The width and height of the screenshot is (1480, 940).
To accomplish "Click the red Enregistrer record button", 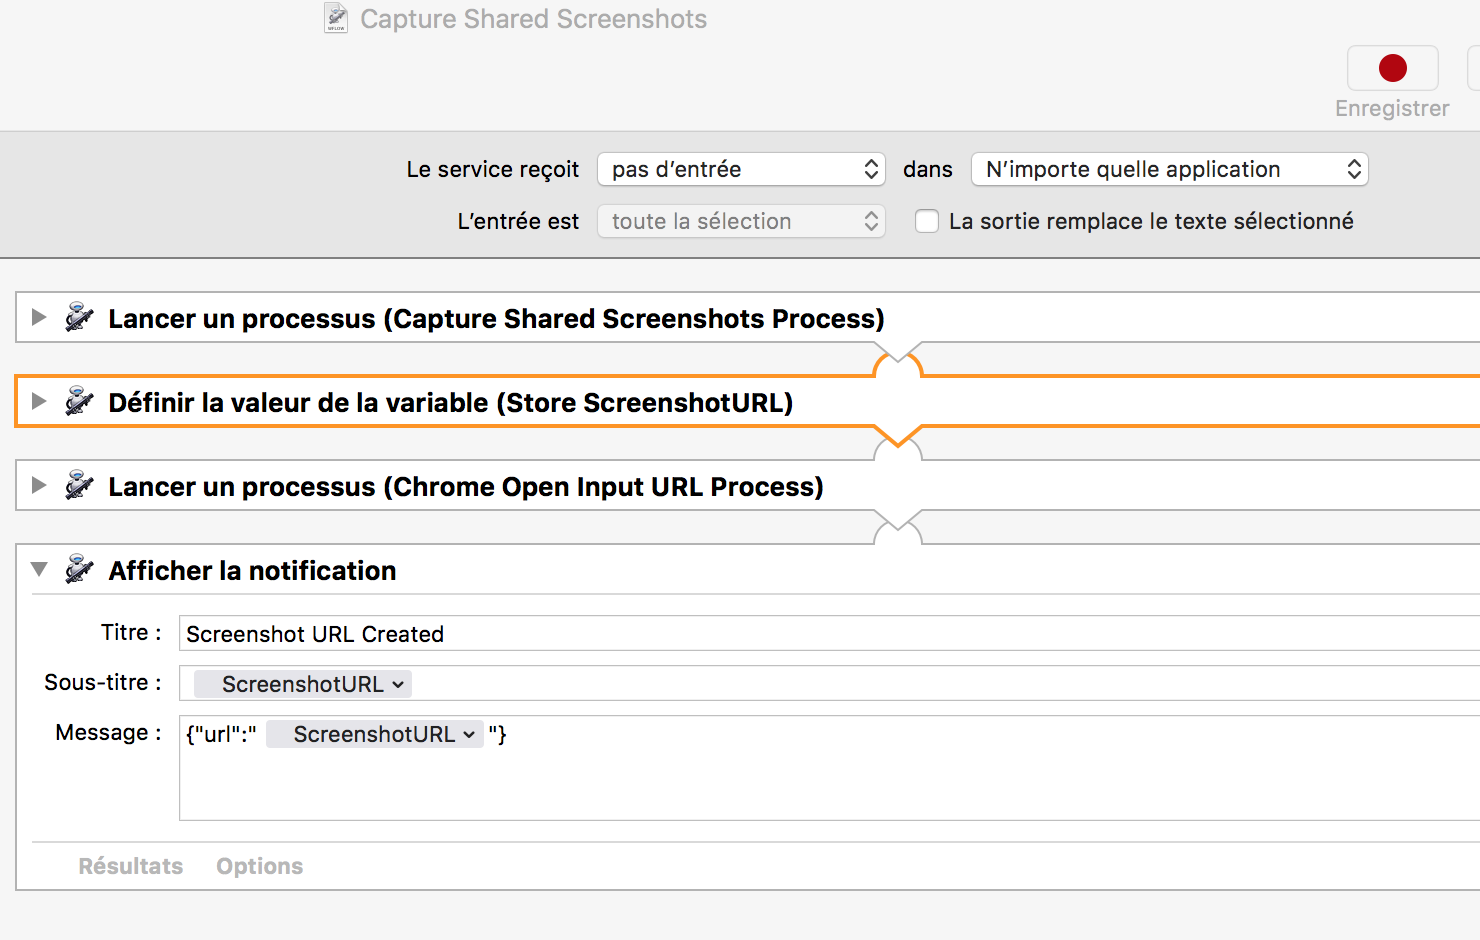I will (x=1392, y=68).
